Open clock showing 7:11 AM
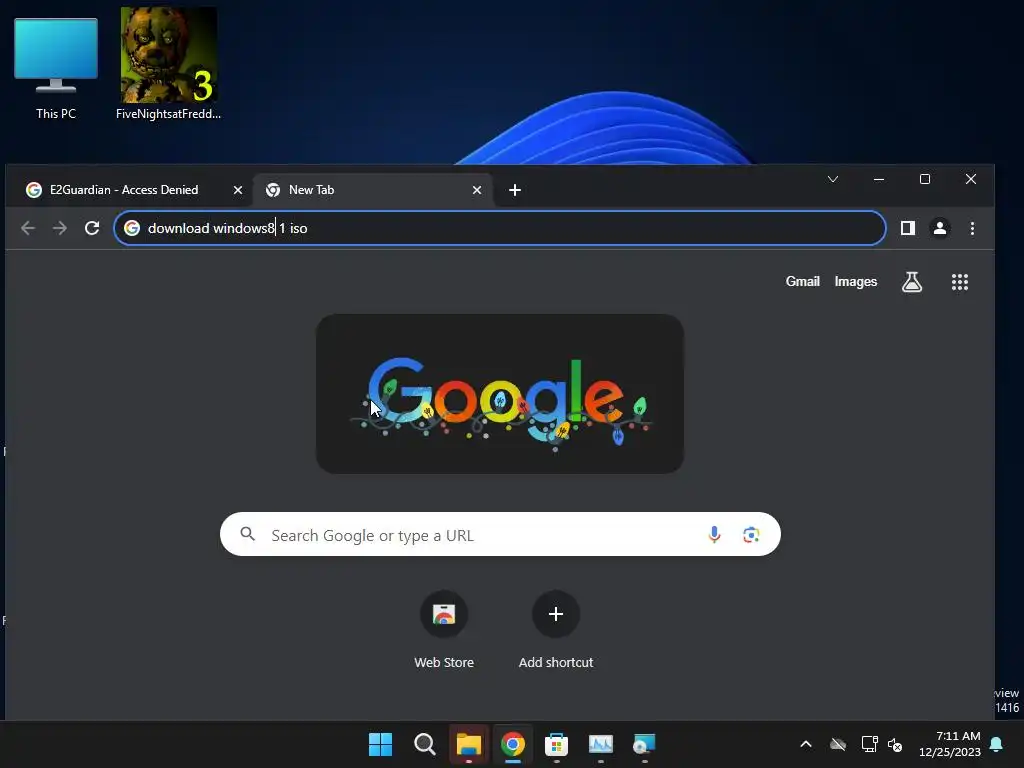Image resolution: width=1024 pixels, height=768 pixels. click(950, 744)
